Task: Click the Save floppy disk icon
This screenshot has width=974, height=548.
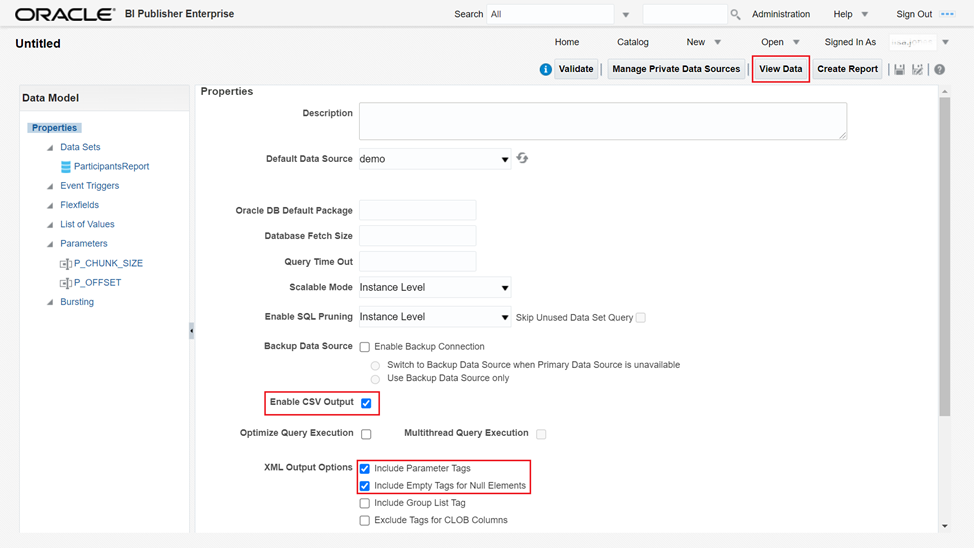Action: [x=900, y=70]
